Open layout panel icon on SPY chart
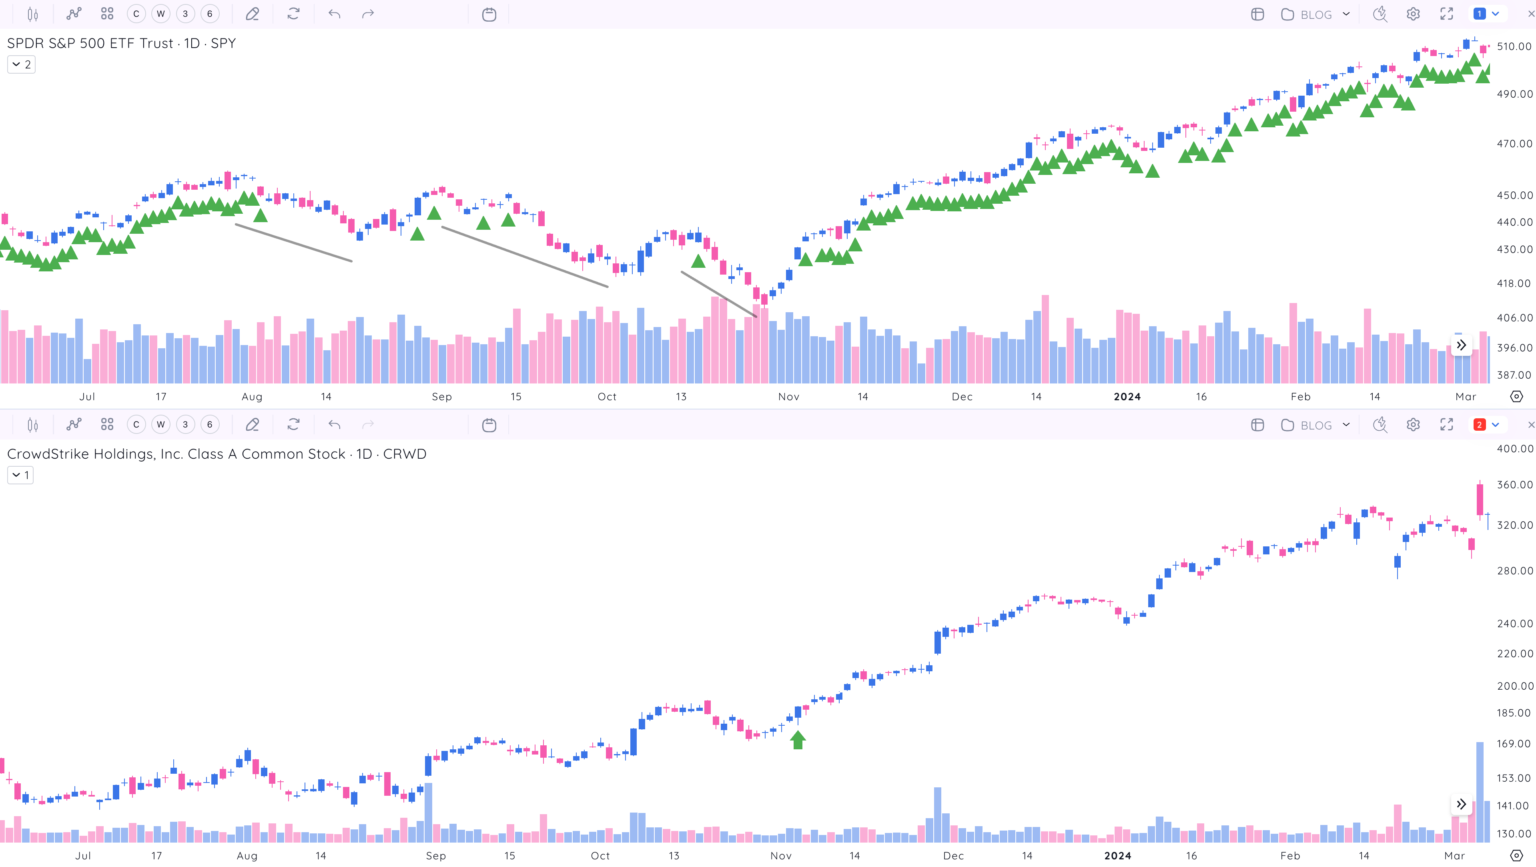Viewport: 1536px width, 867px height. pyautogui.click(x=1258, y=14)
